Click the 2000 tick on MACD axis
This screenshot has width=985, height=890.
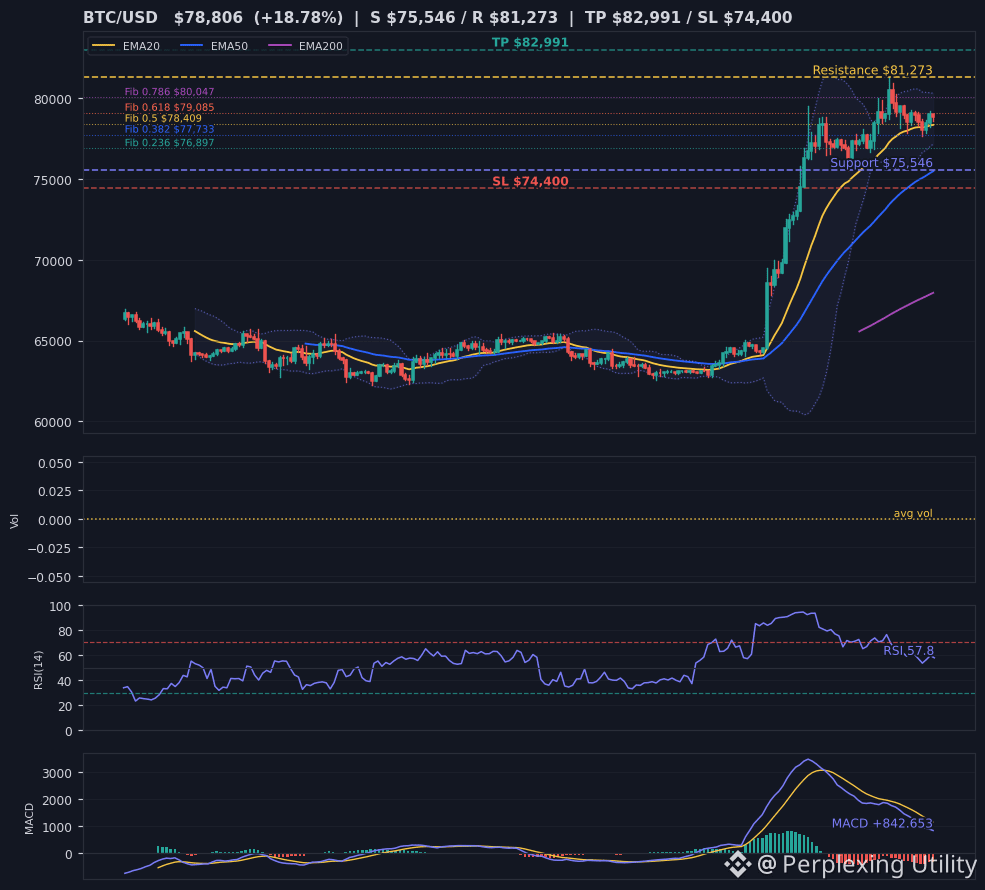tap(57, 800)
